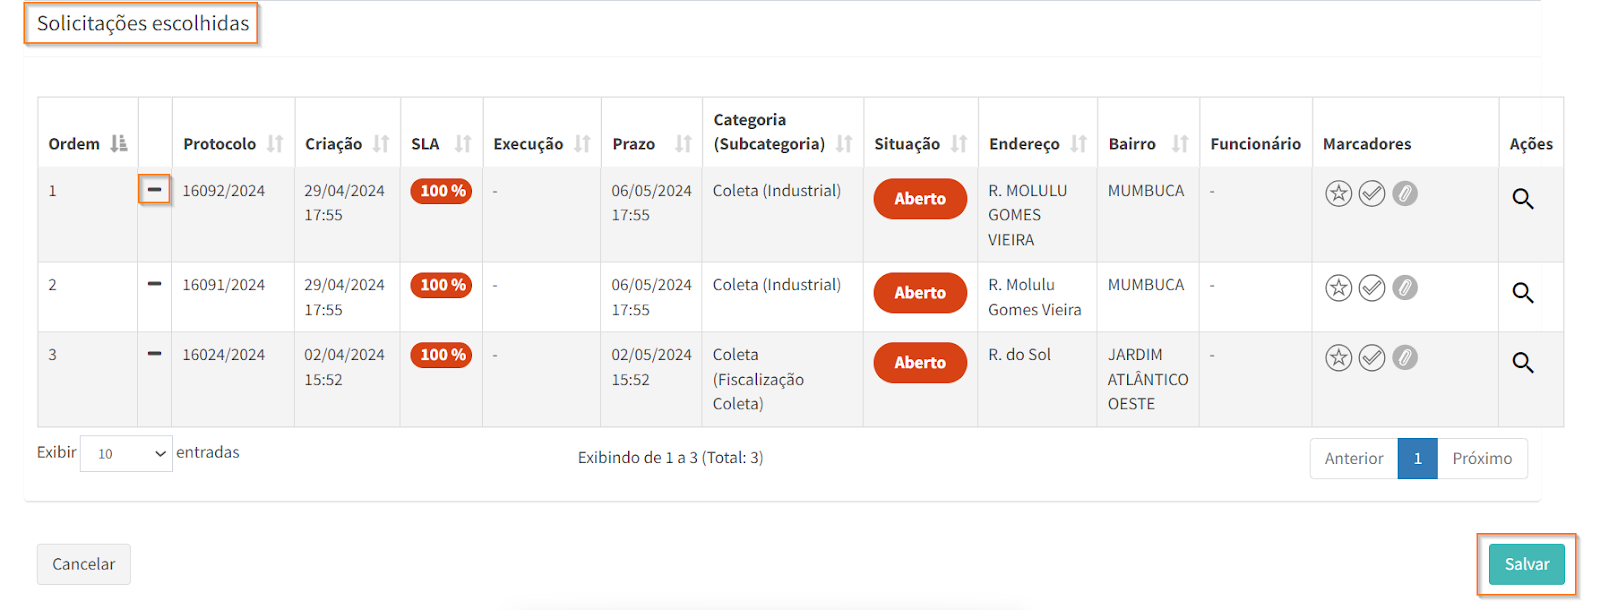The image size is (1600, 610).
Task: Remove protocol 16091/2024 with minus icon
Action: pyautogui.click(x=154, y=284)
